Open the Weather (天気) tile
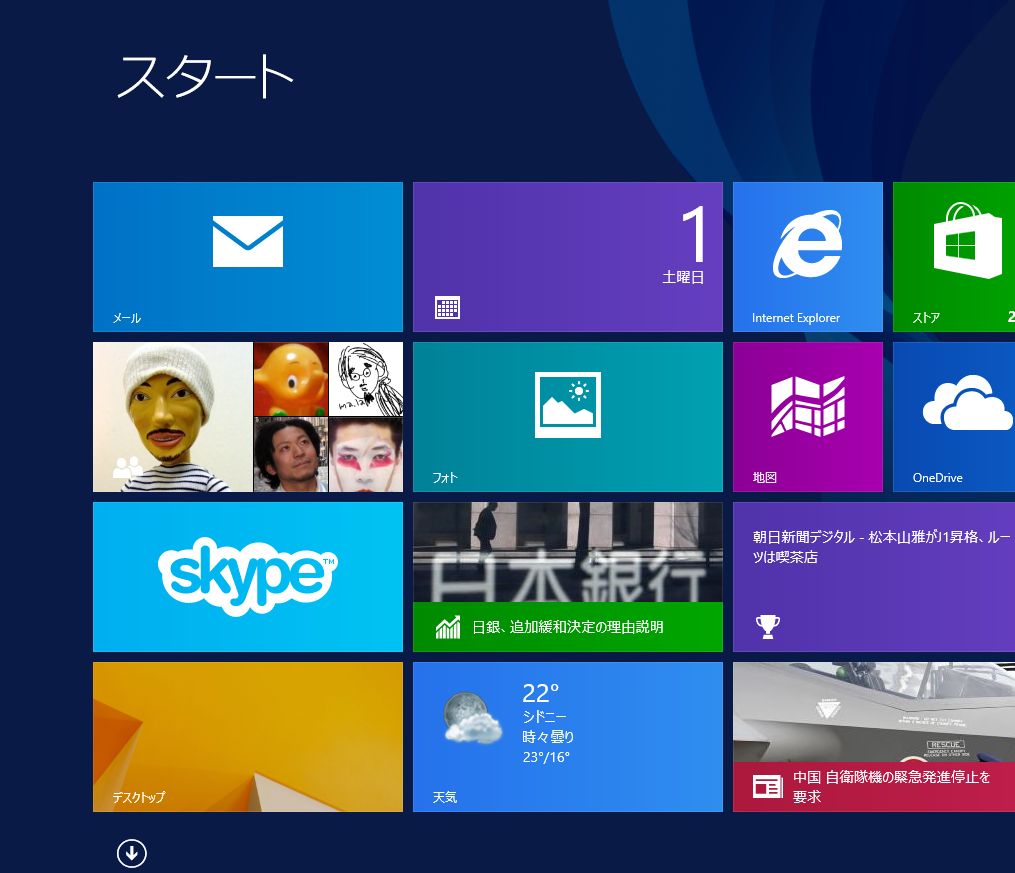Image resolution: width=1015 pixels, height=873 pixels. tap(568, 736)
